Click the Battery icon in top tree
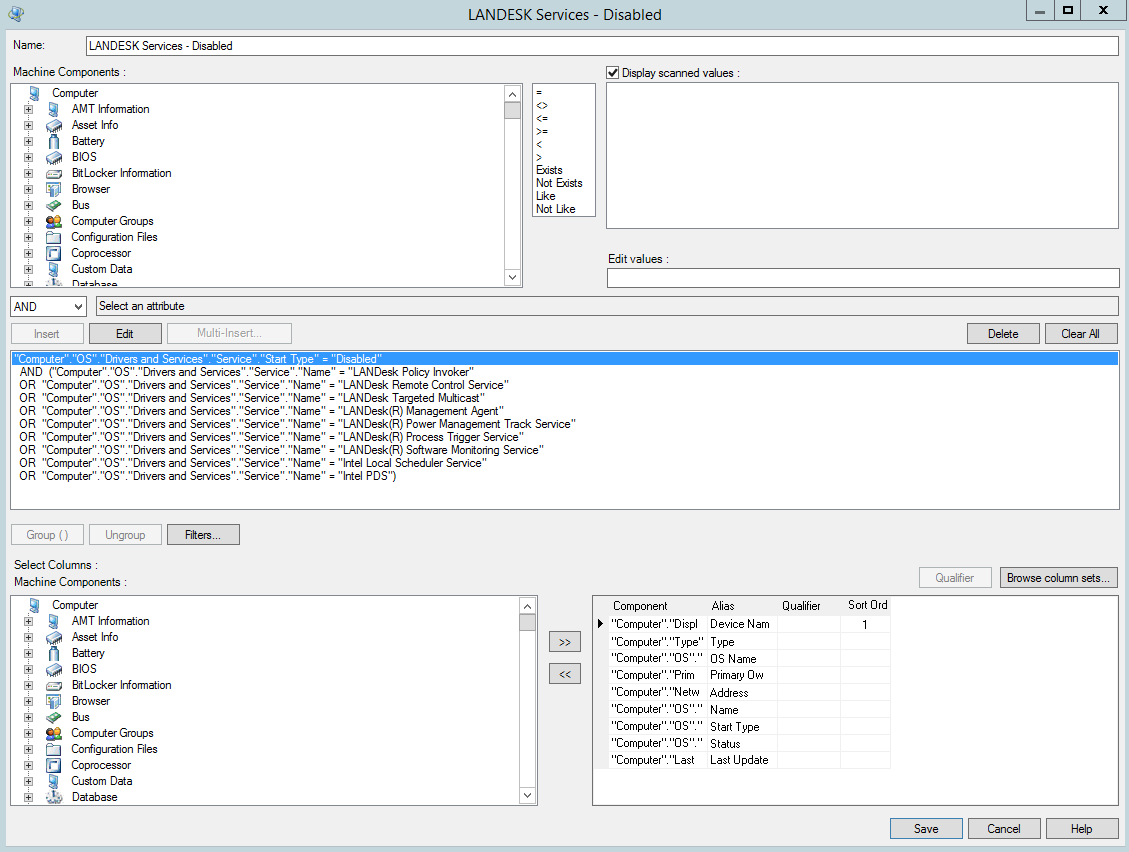Screen dimensions: 1129x852 coord(54,141)
